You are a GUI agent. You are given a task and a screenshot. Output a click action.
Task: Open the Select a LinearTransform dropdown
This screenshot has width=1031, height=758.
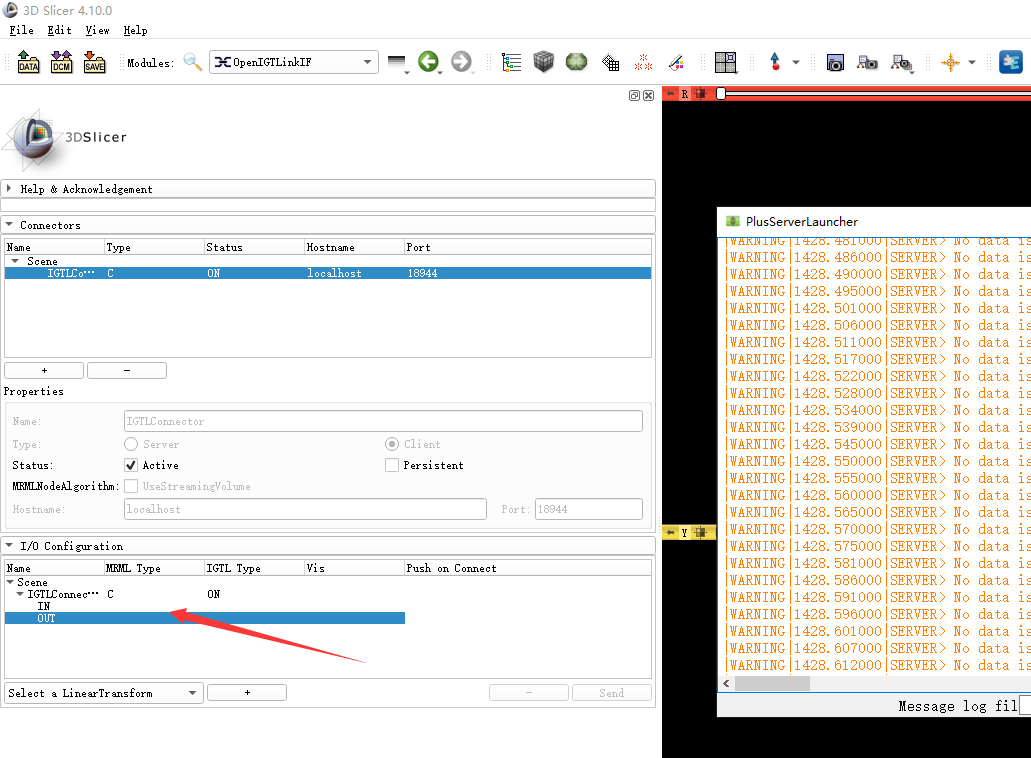coord(103,692)
